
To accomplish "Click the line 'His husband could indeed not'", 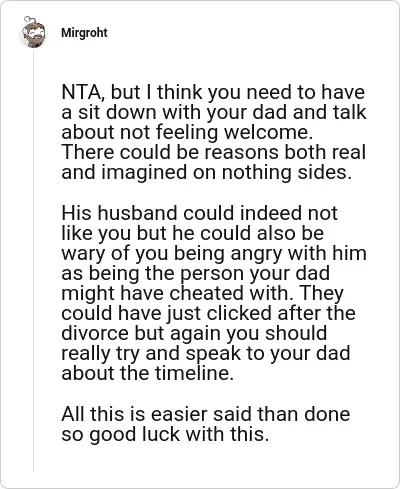I will pyautogui.click(x=199, y=213).
